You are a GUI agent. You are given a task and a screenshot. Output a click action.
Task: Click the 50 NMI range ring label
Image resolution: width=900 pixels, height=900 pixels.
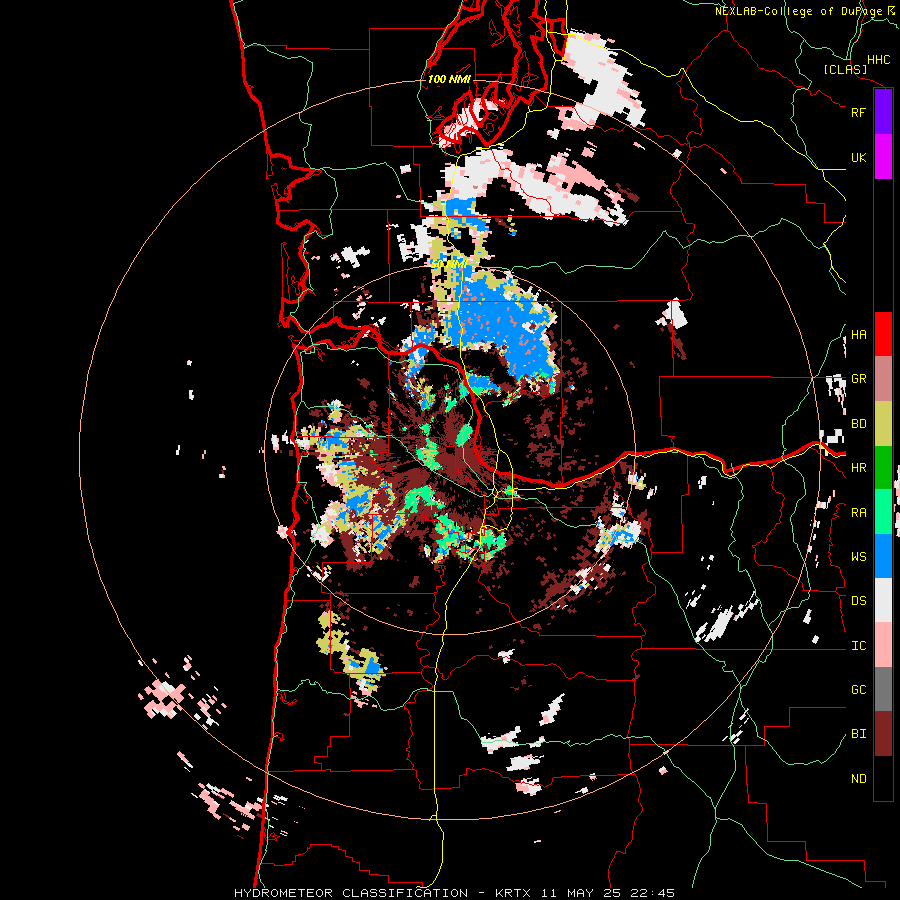pos(449,264)
